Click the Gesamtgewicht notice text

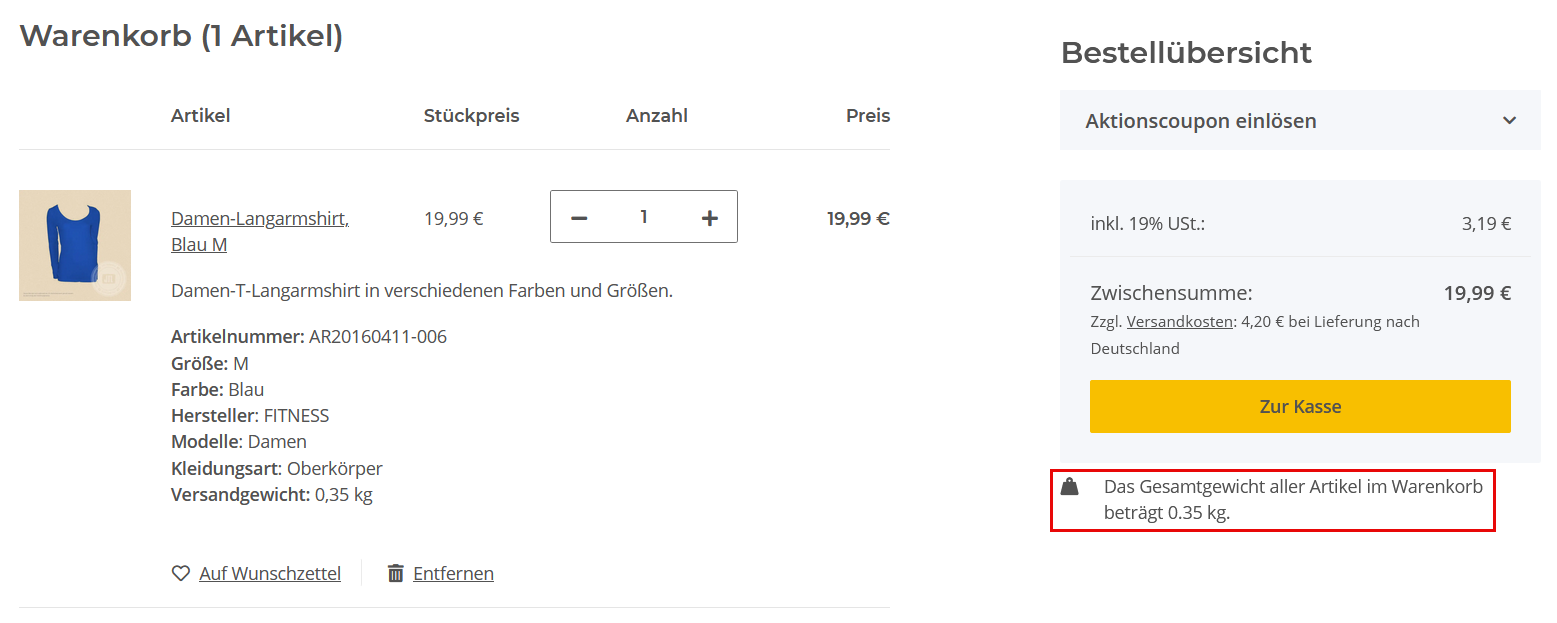tap(1292, 499)
